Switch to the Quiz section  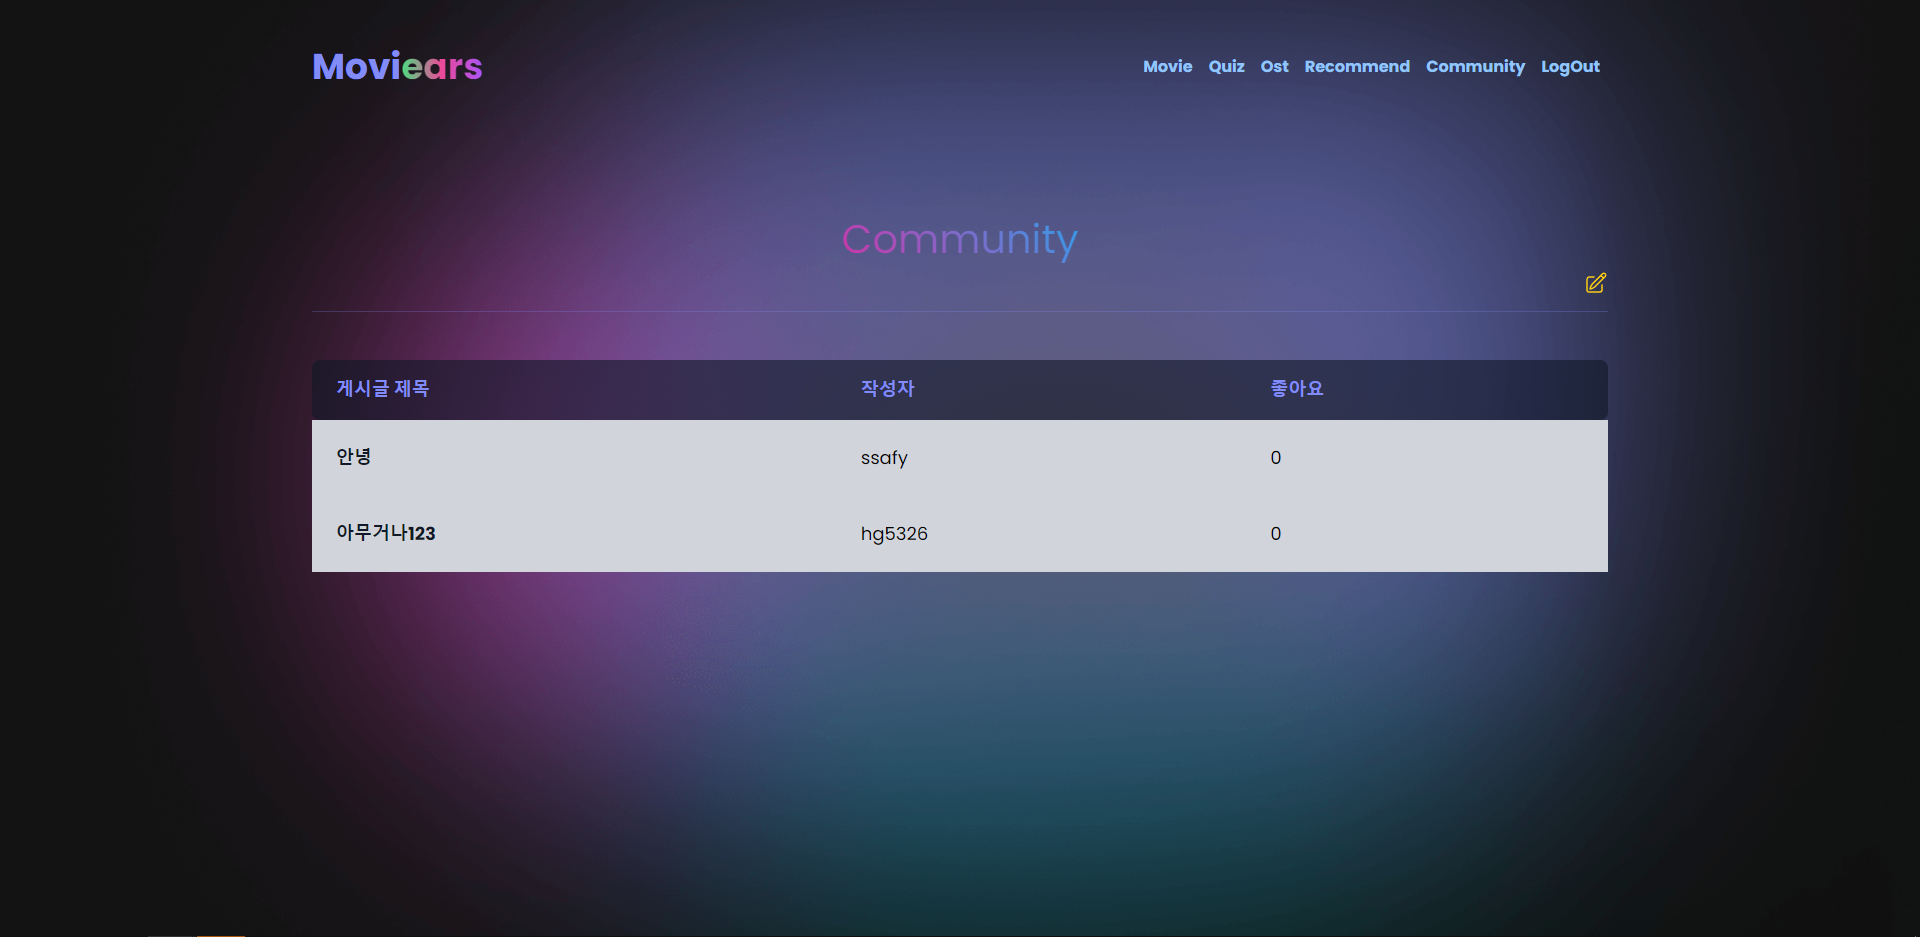coord(1226,66)
